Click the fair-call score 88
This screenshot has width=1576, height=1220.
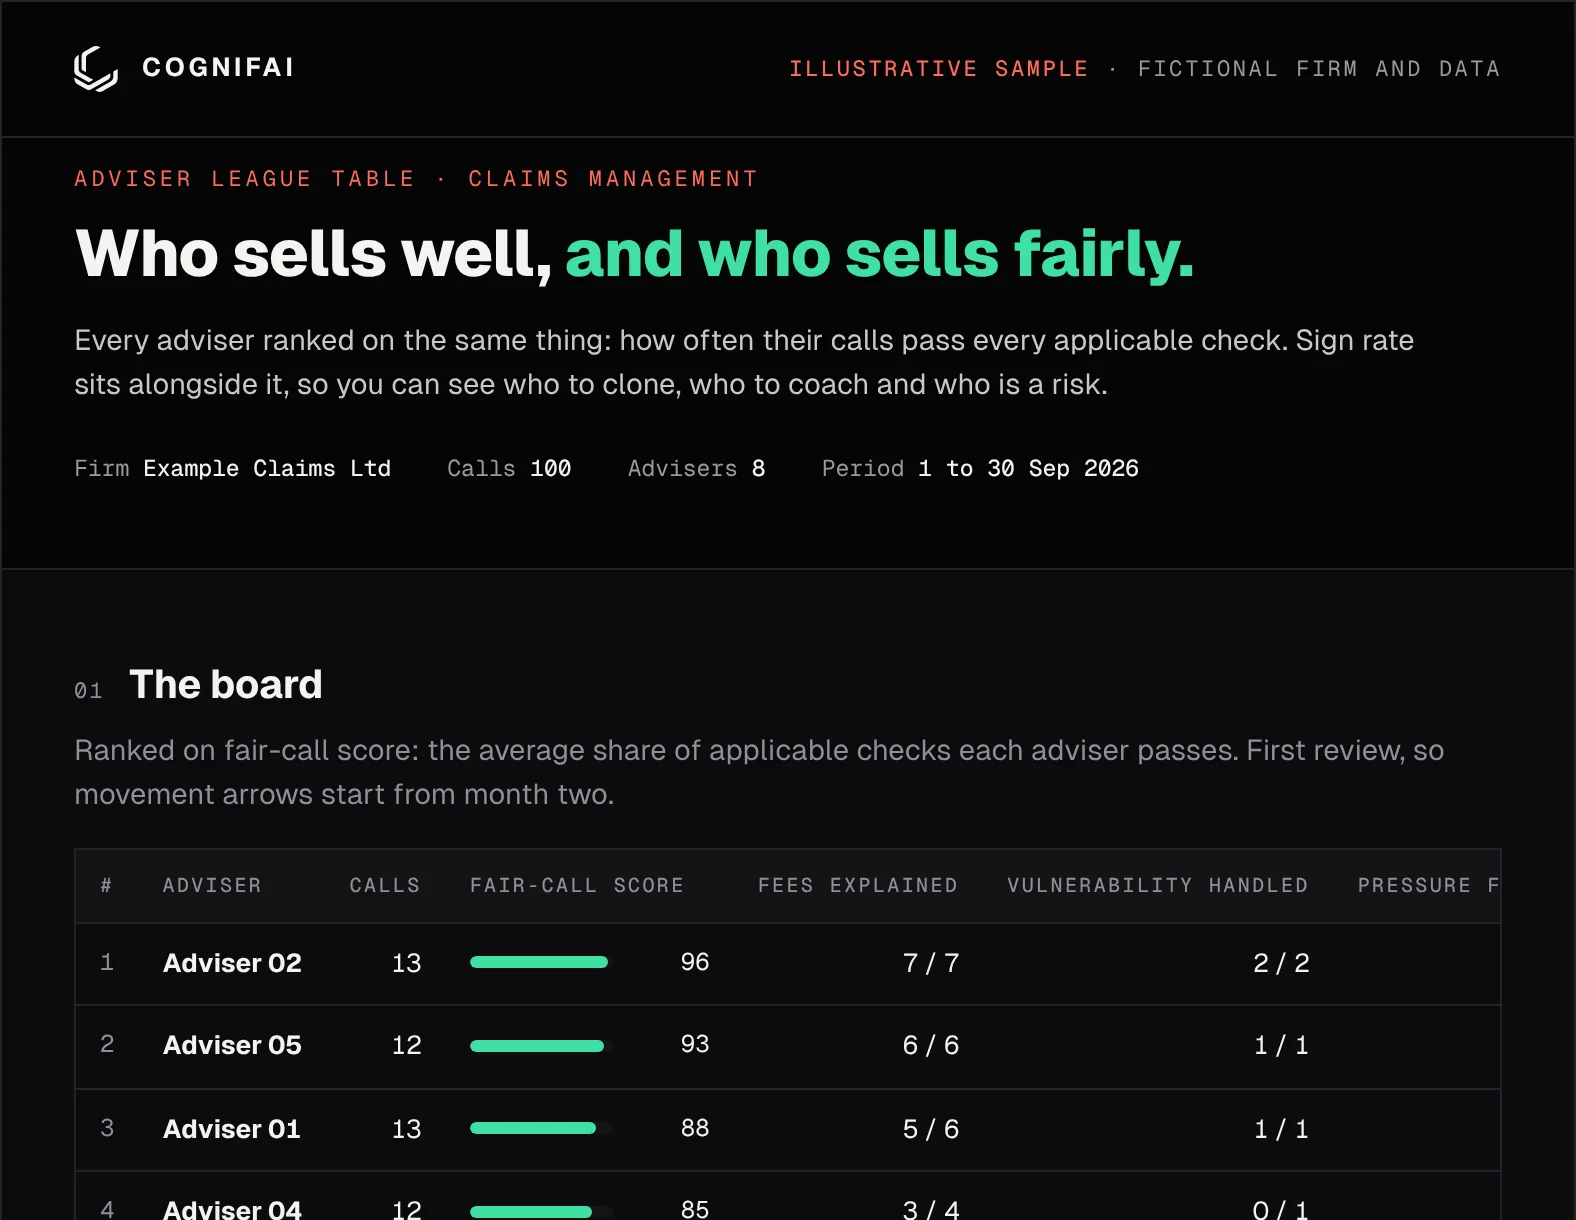tap(695, 1128)
